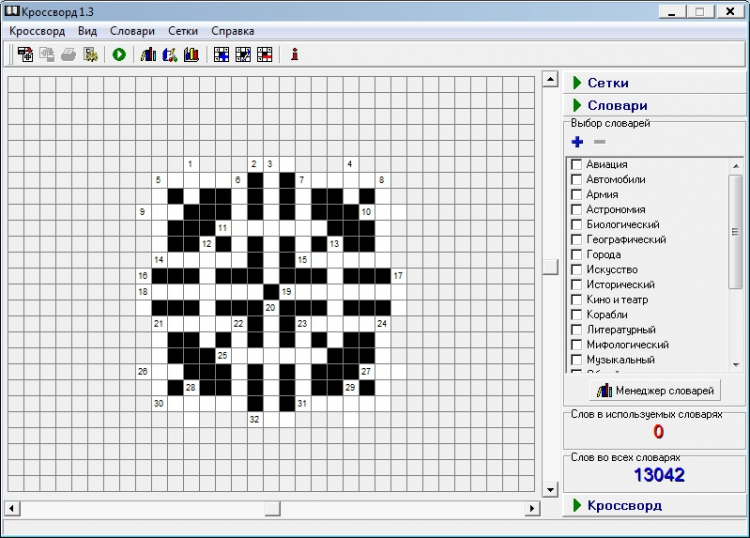Enable the Астрономия dictionary checkbox
Image resolution: width=750 pixels, height=538 pixels.
(x=577, y=209)
